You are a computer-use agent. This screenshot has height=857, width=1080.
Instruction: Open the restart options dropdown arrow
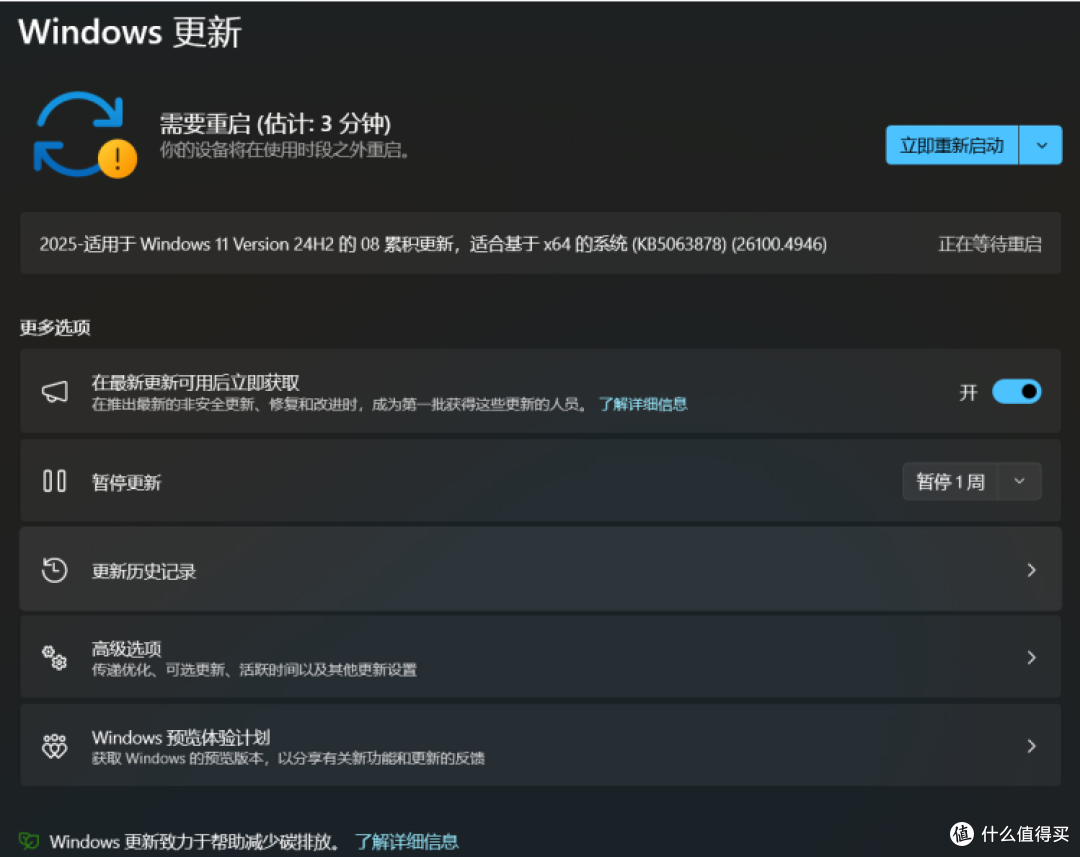point(1040,144)
